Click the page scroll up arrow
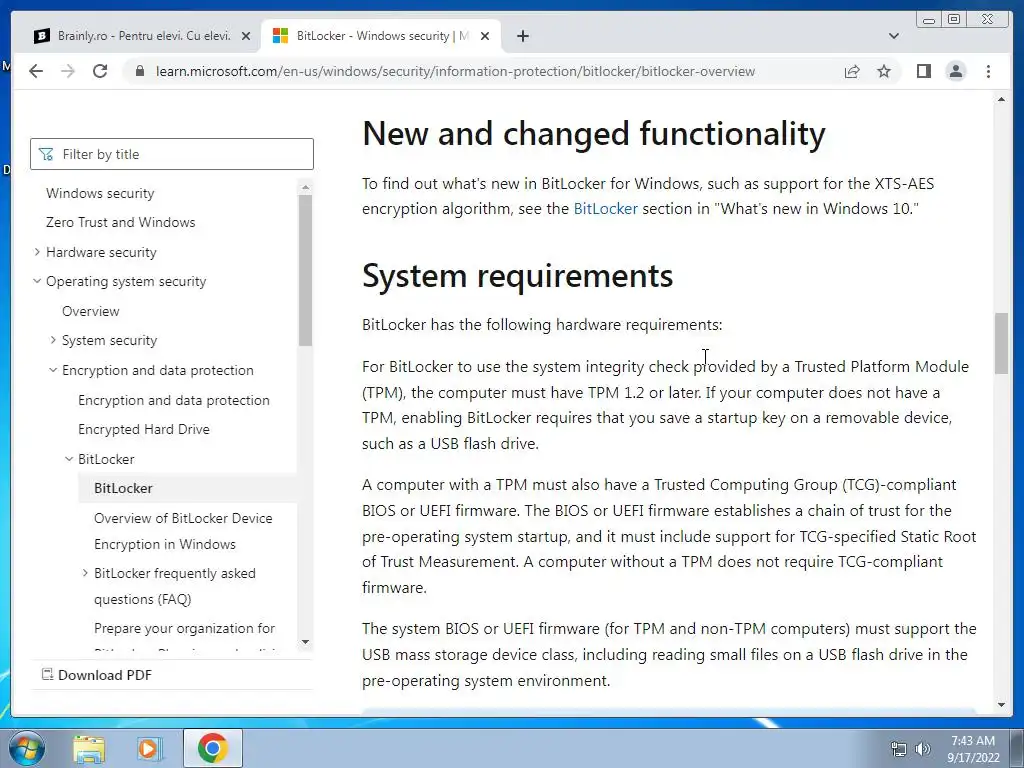 coord(1001,99)
